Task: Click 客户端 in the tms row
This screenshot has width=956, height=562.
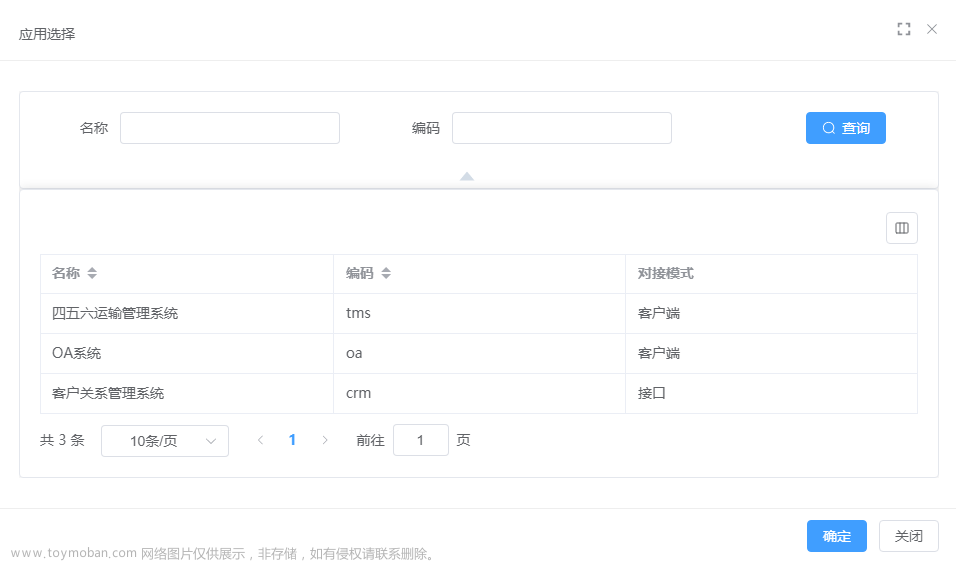Action: coord(658,313)
